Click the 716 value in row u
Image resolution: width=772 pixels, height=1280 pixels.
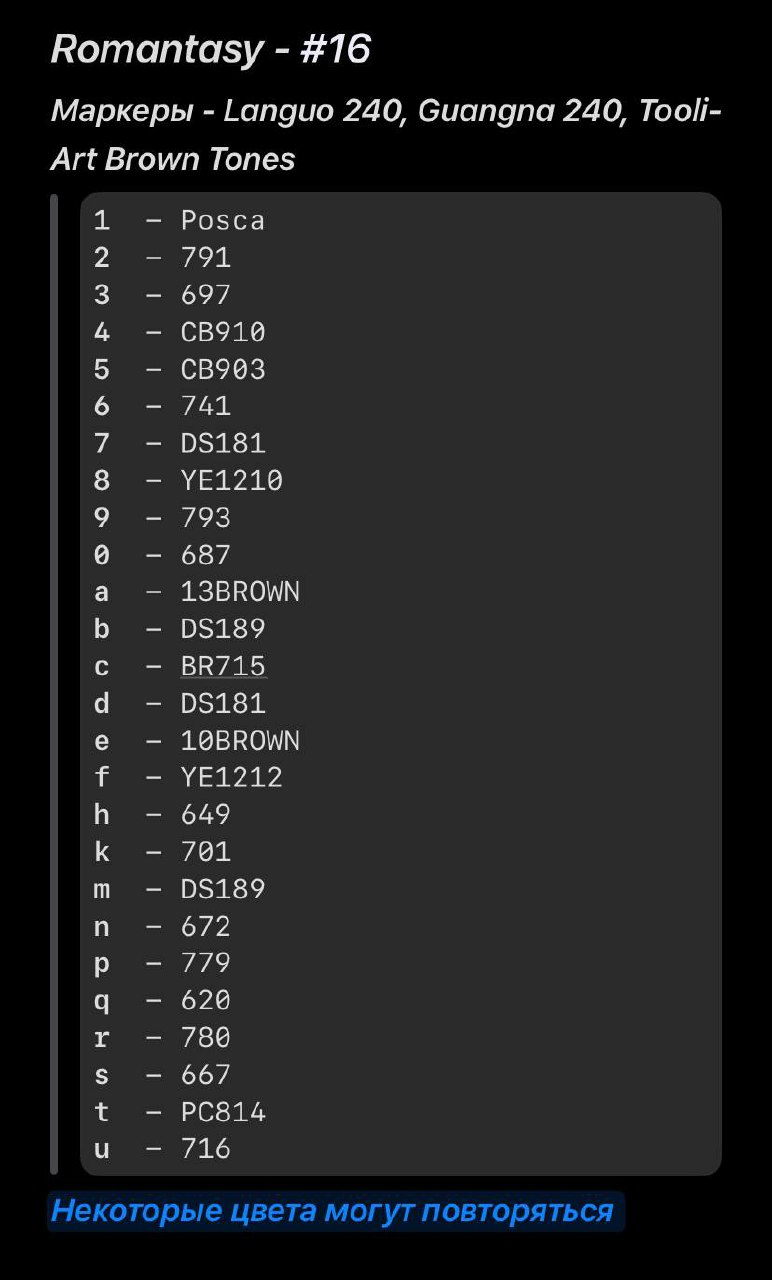(x=206, y=1149)
